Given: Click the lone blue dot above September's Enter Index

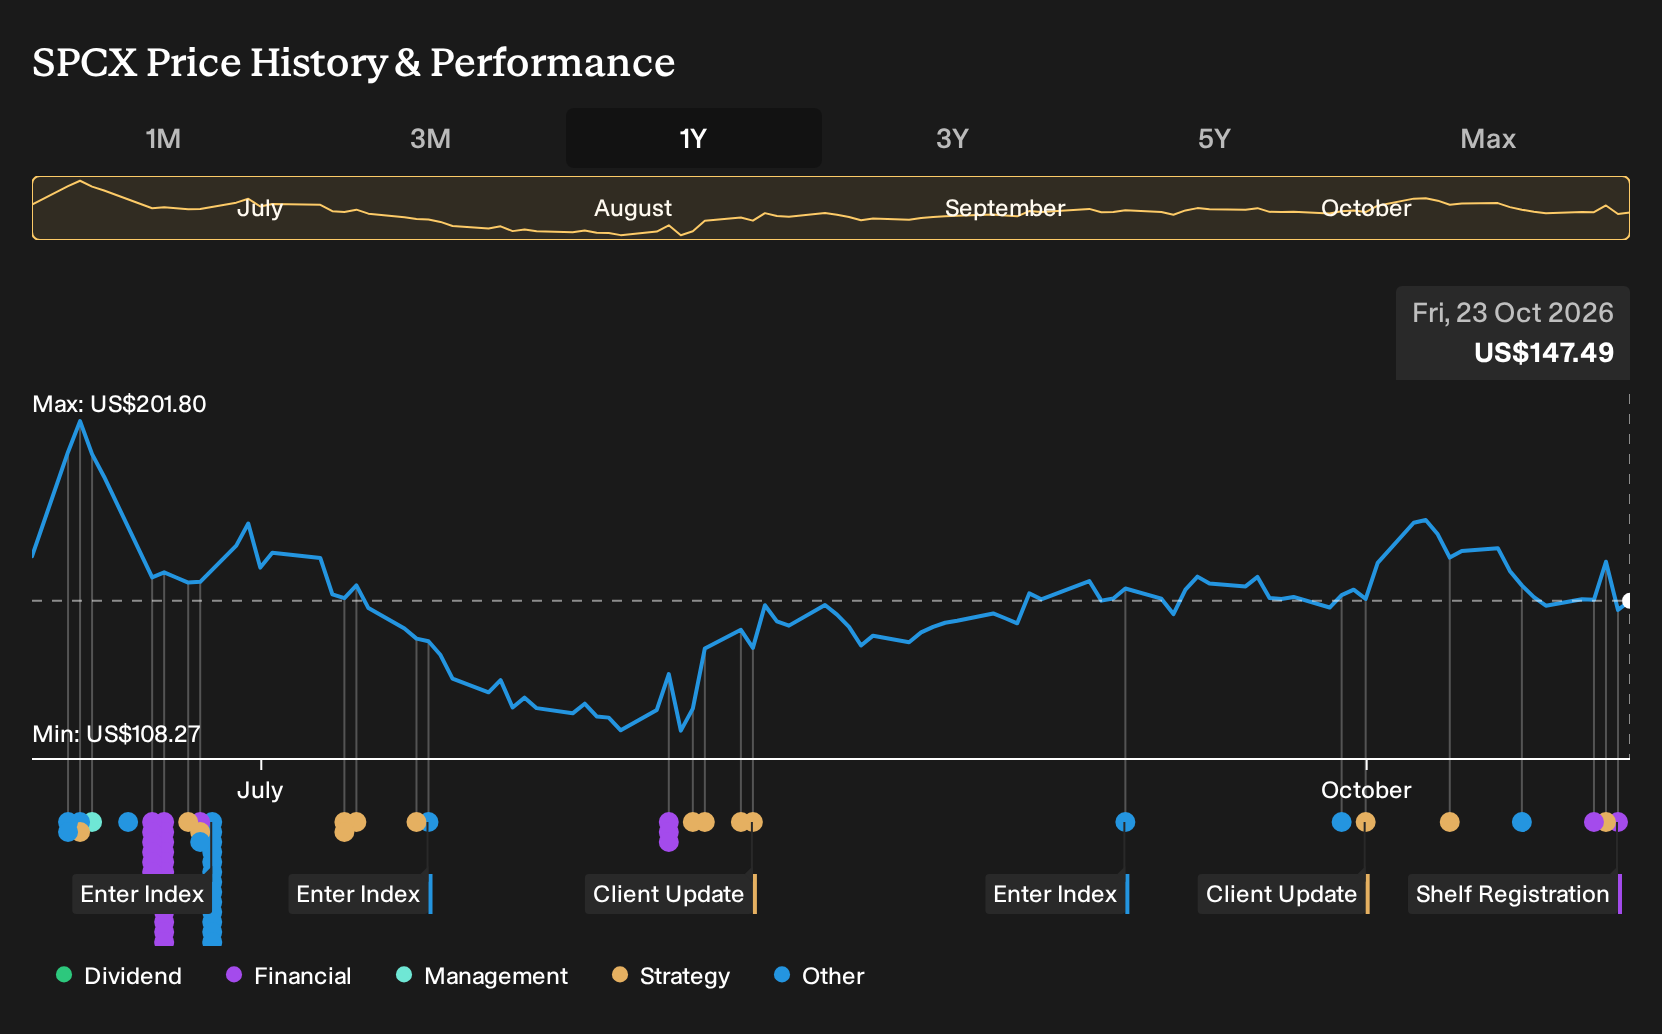Looking at the screenshot, I should (x=1125, y=822).
